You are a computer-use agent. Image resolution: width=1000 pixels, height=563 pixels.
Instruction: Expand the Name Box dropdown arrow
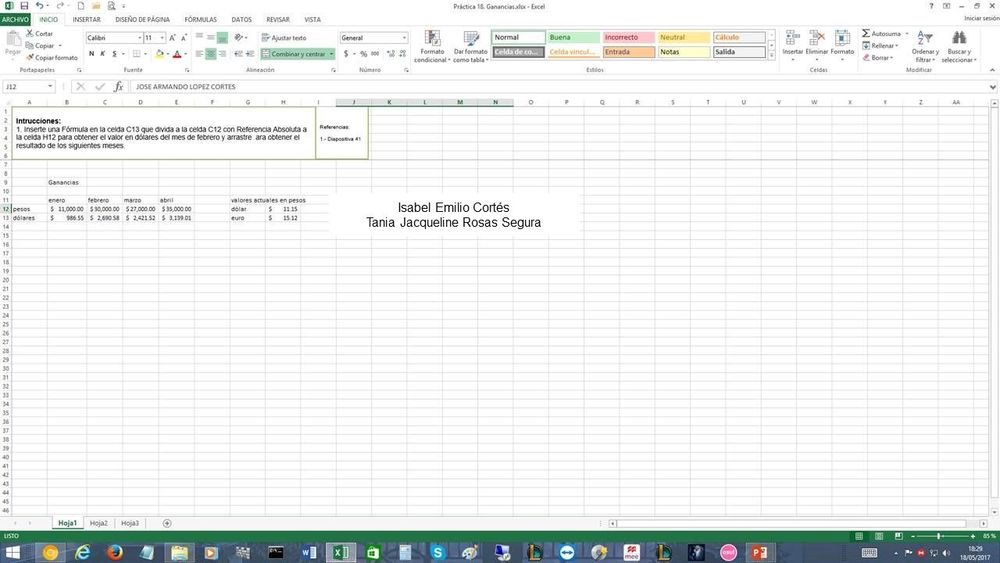click(x=50, y=87)
